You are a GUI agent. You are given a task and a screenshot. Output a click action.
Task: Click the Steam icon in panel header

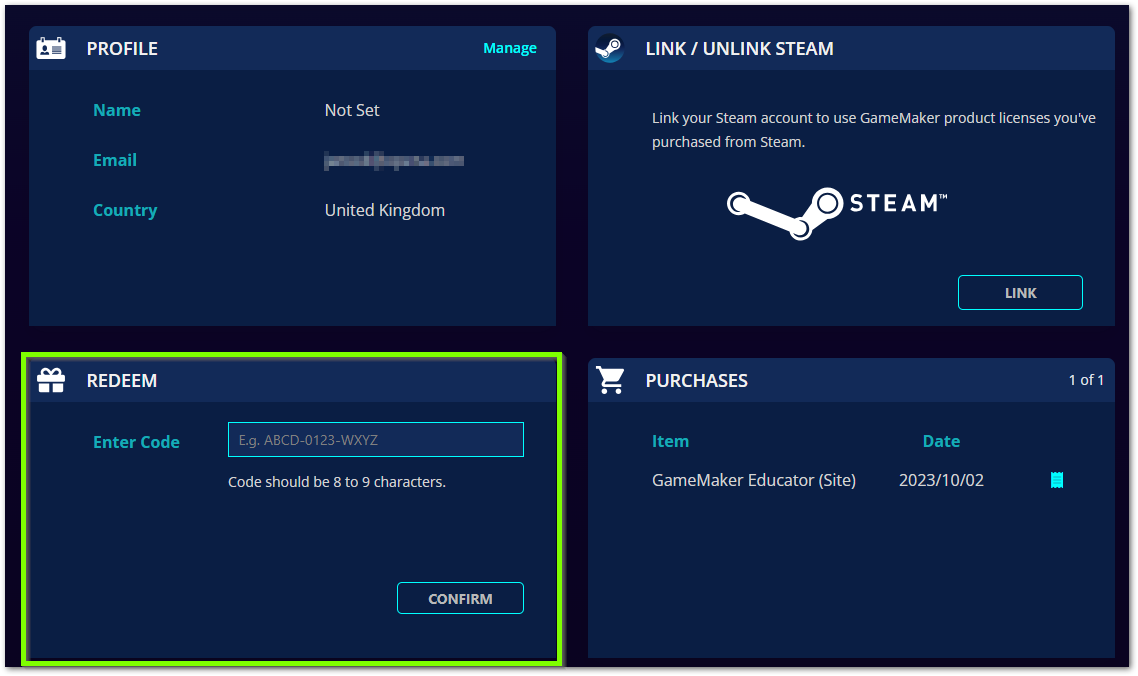point(609,48)
